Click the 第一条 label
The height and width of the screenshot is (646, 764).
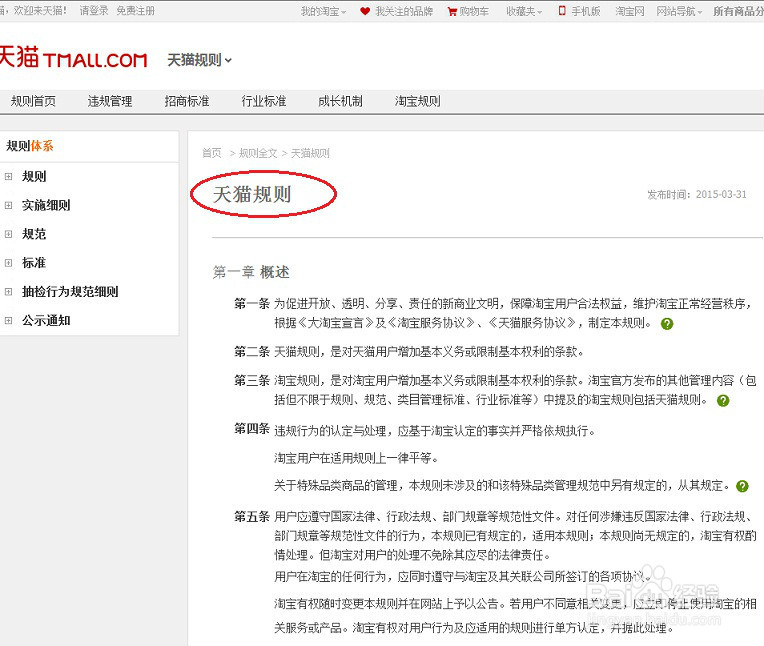(x=252, y=304)
